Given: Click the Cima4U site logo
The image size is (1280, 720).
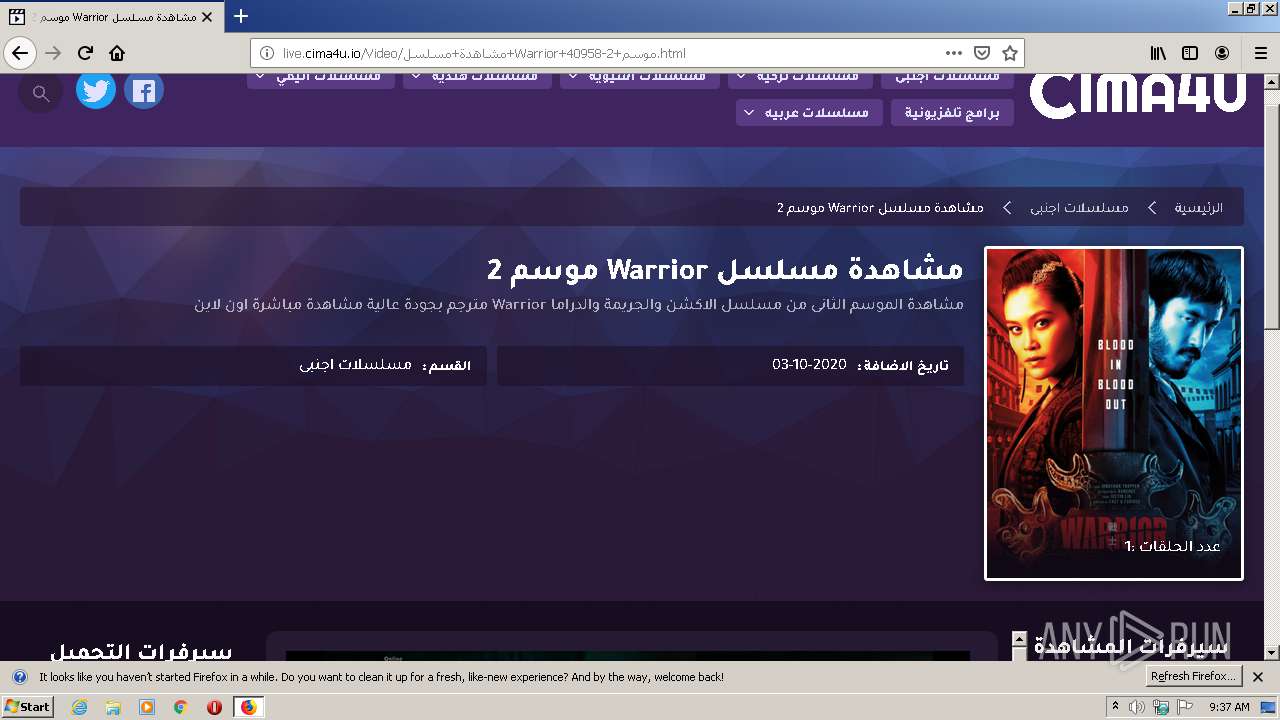Looking at the screenshot, I should 1138,95.
